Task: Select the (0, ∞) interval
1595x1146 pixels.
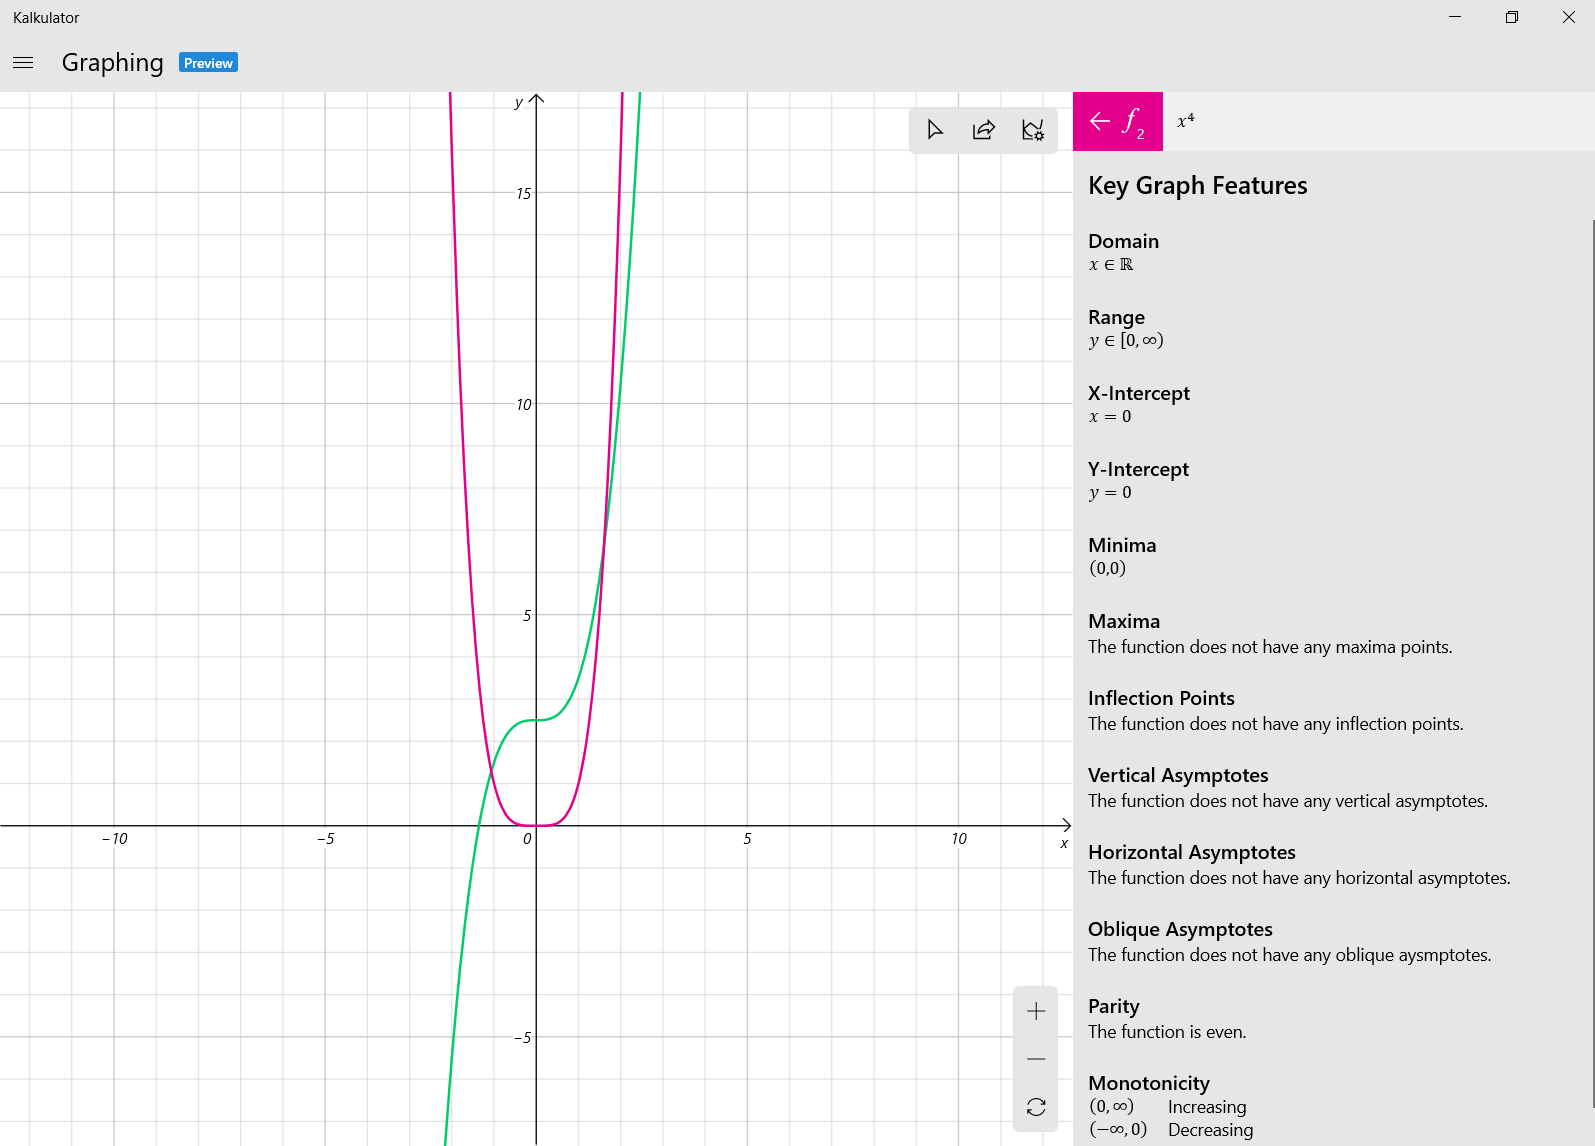Action: click(x=1111, y=1107)
